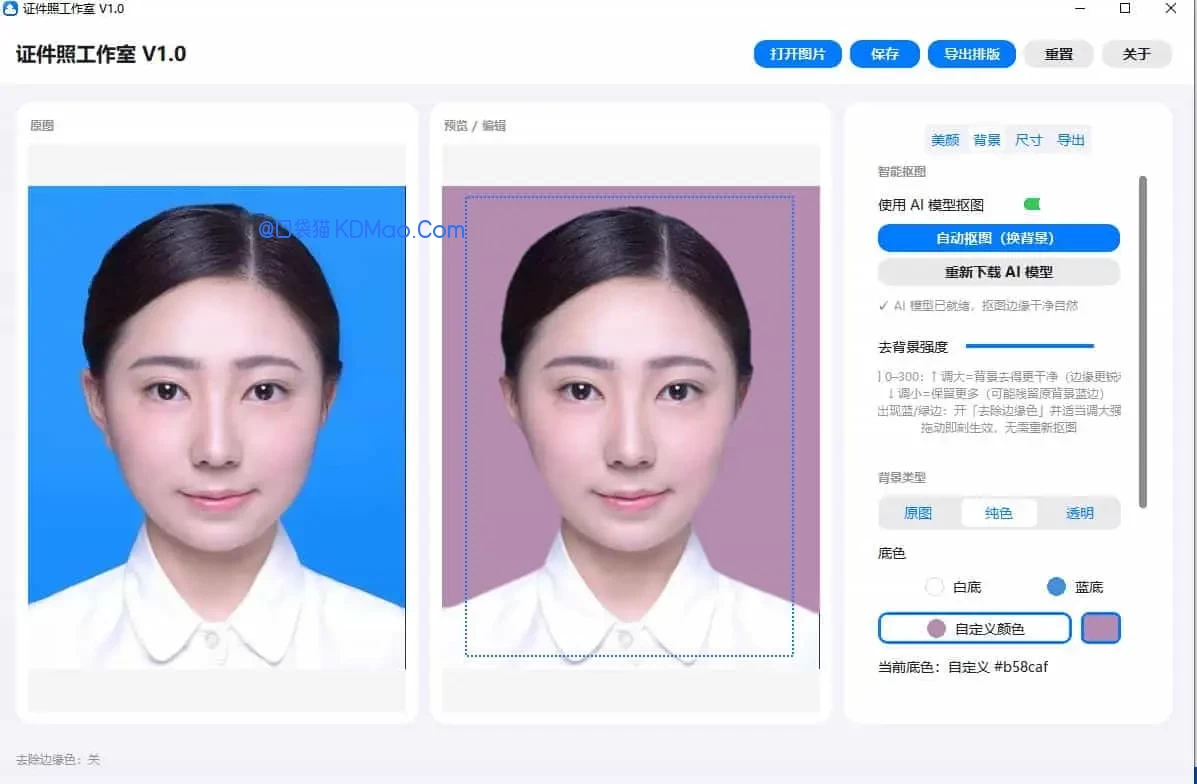
Task: Click the original photo in 原图 panel
Action: pos(217,427)
